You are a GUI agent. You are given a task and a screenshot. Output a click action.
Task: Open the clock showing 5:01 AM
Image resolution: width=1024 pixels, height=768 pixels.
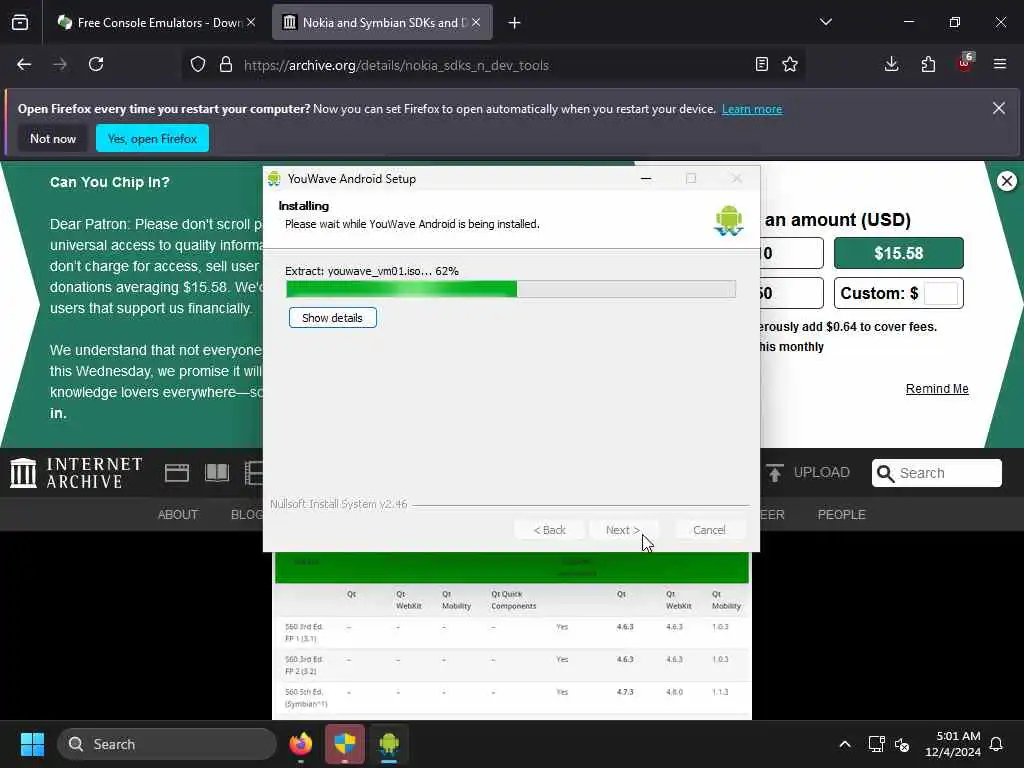pos(953,744)
